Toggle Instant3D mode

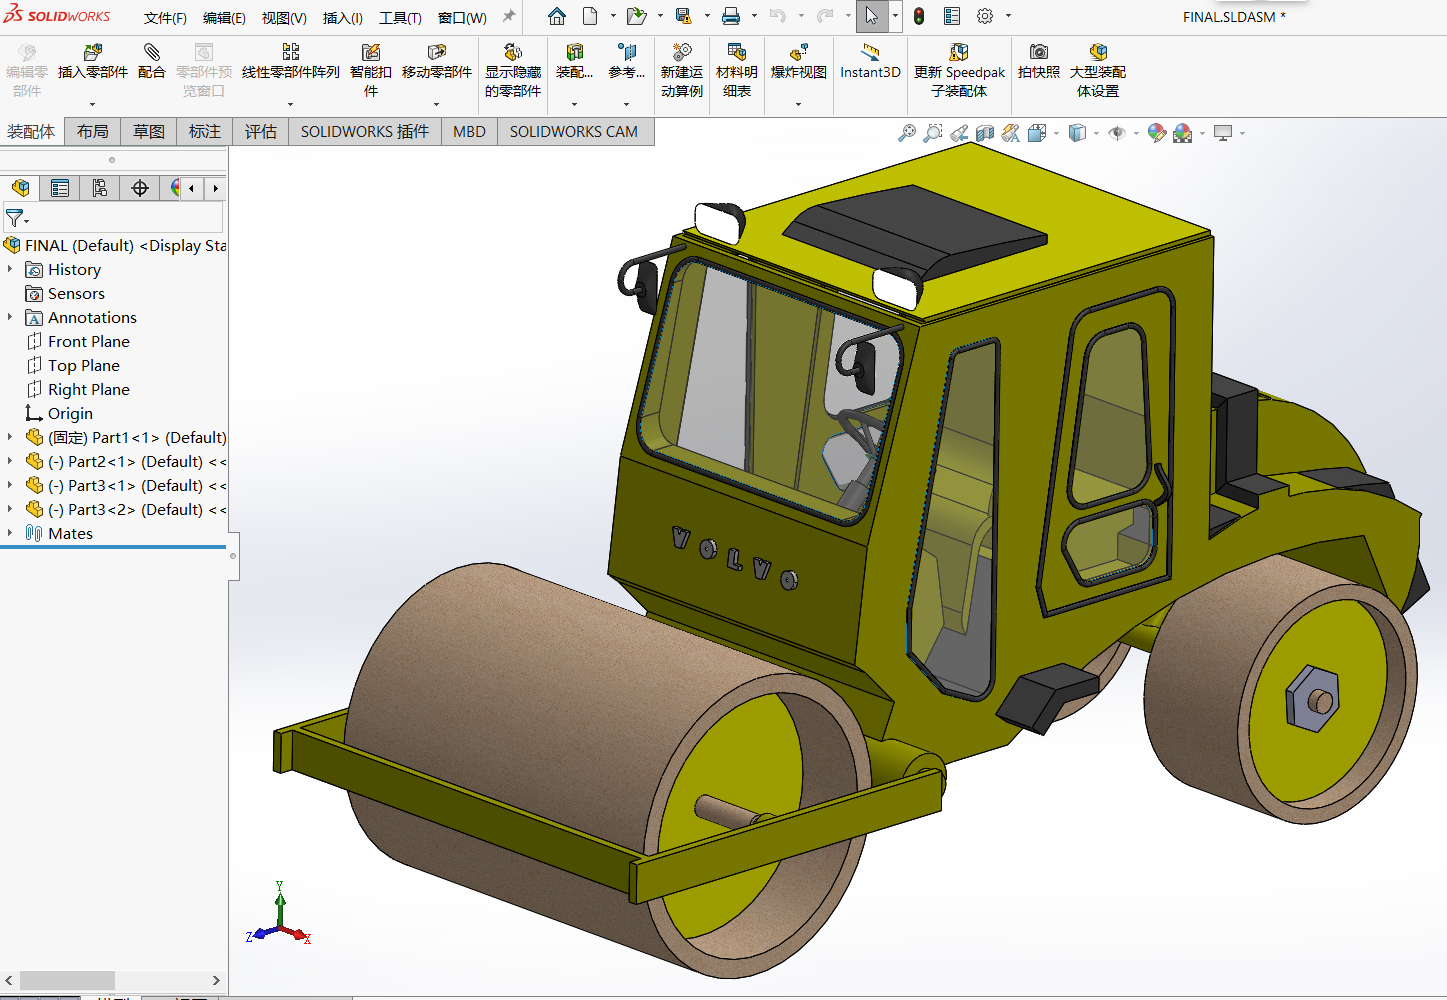[870, 60]
